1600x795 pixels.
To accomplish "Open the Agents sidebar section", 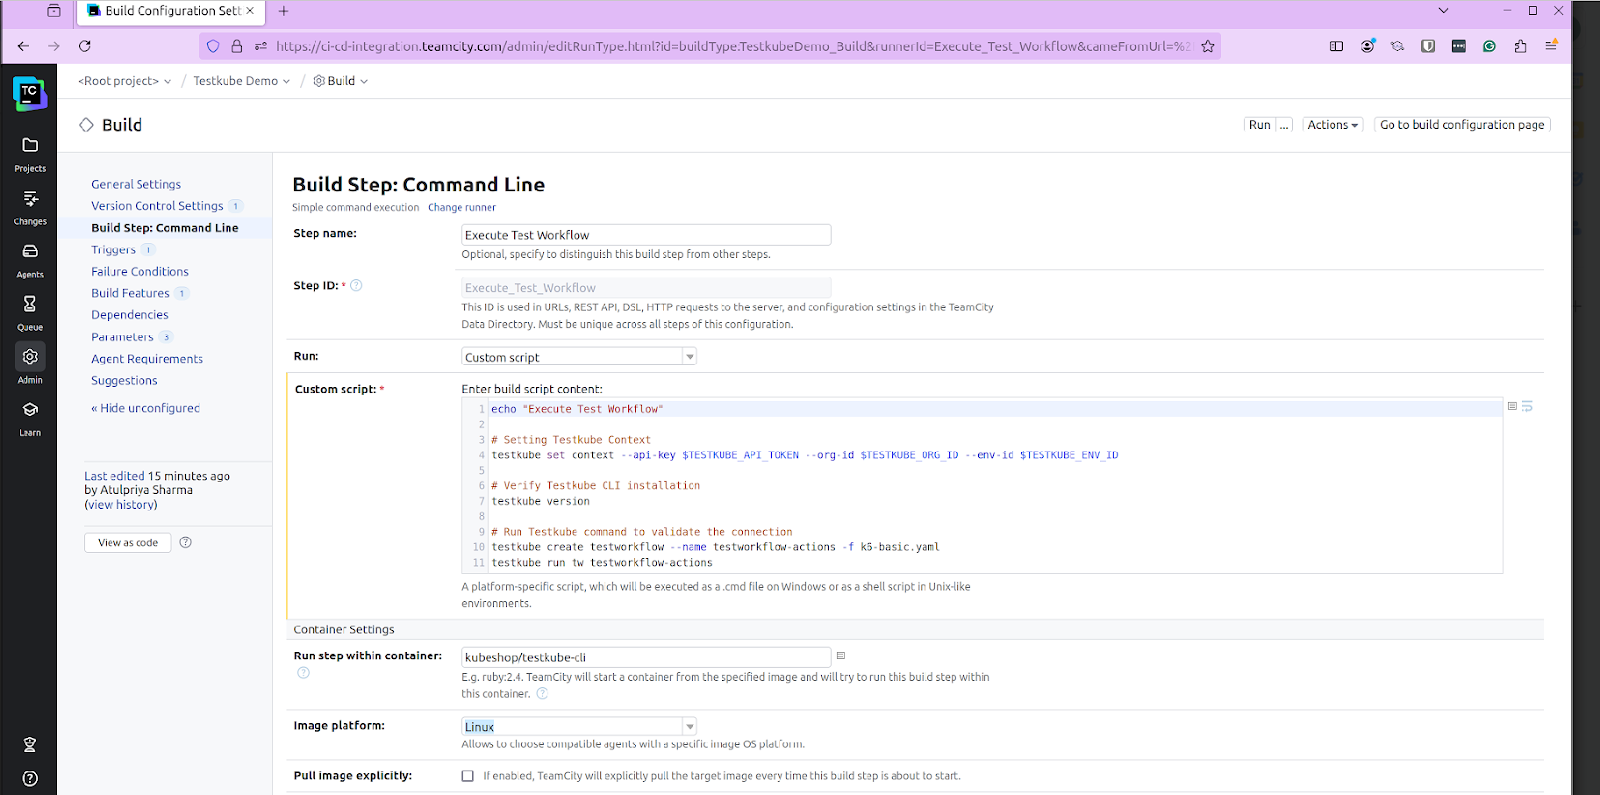I will [x=30, y=261].
